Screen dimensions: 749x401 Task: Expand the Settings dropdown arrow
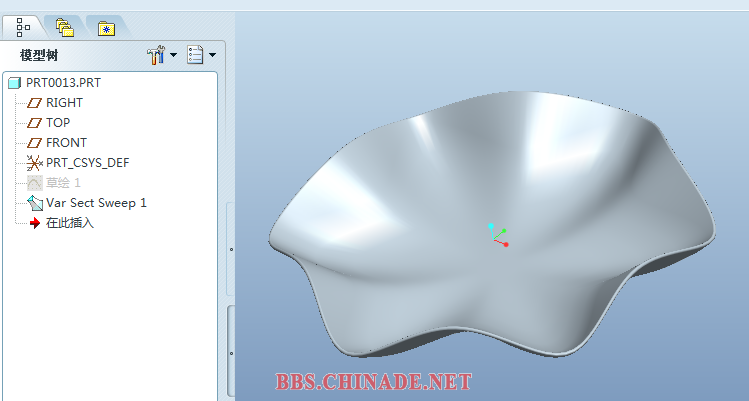tap(173, 55)
